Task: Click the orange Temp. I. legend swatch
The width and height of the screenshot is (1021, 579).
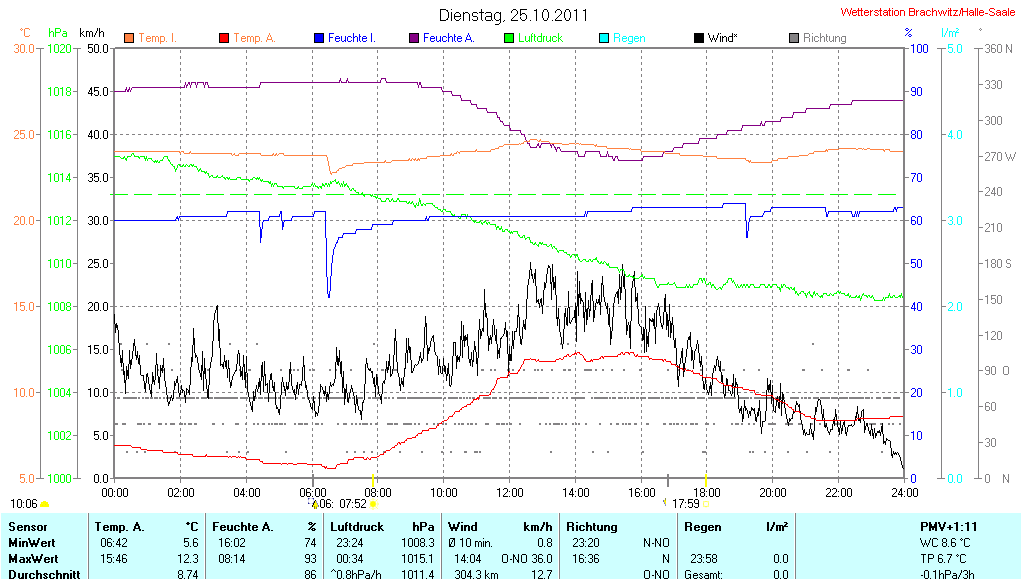Action: 129,38
